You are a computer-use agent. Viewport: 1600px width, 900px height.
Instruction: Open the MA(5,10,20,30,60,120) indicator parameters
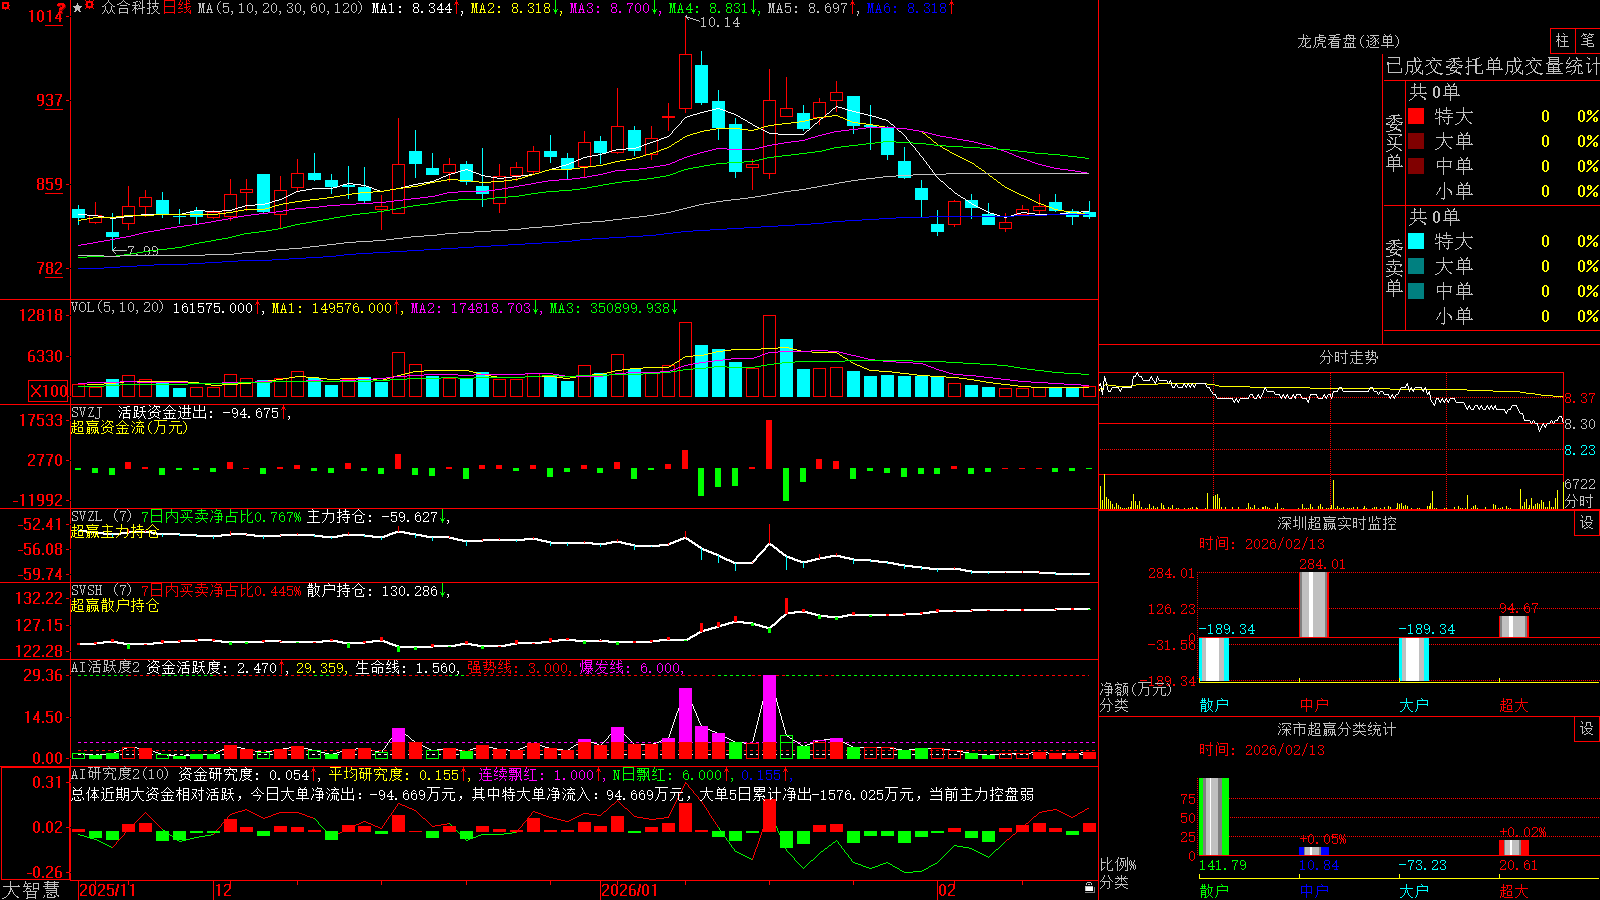point(280,8)
